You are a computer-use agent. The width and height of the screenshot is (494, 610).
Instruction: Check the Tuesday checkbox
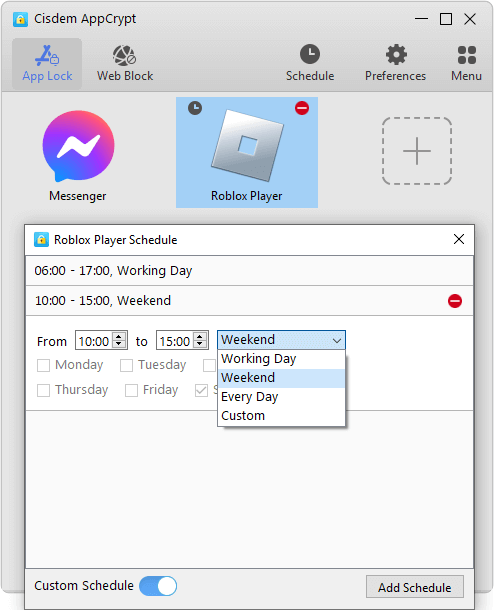(126, 365)
